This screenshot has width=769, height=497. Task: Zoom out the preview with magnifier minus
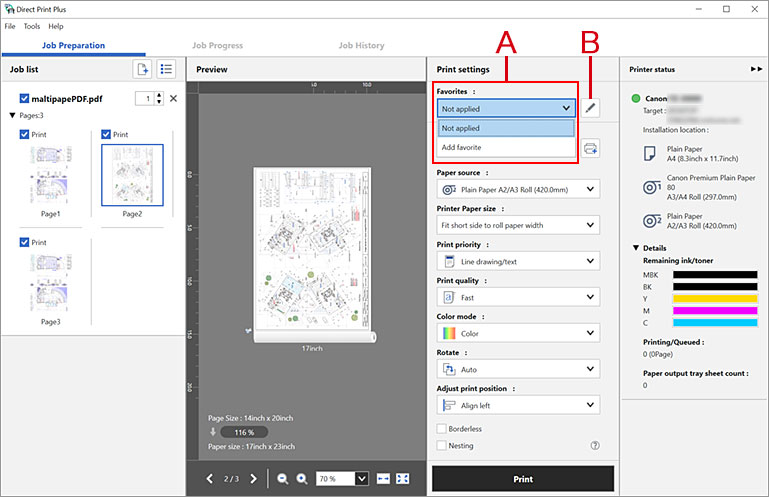coord(284,479)
